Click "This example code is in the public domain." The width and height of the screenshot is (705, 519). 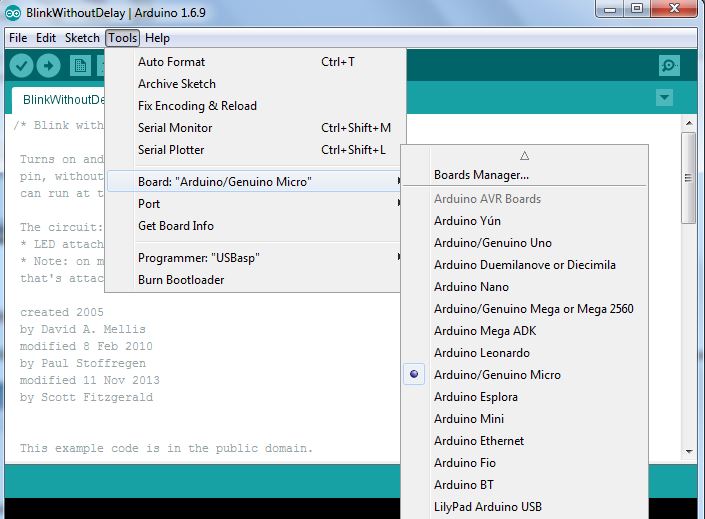[x=166, y=448]
